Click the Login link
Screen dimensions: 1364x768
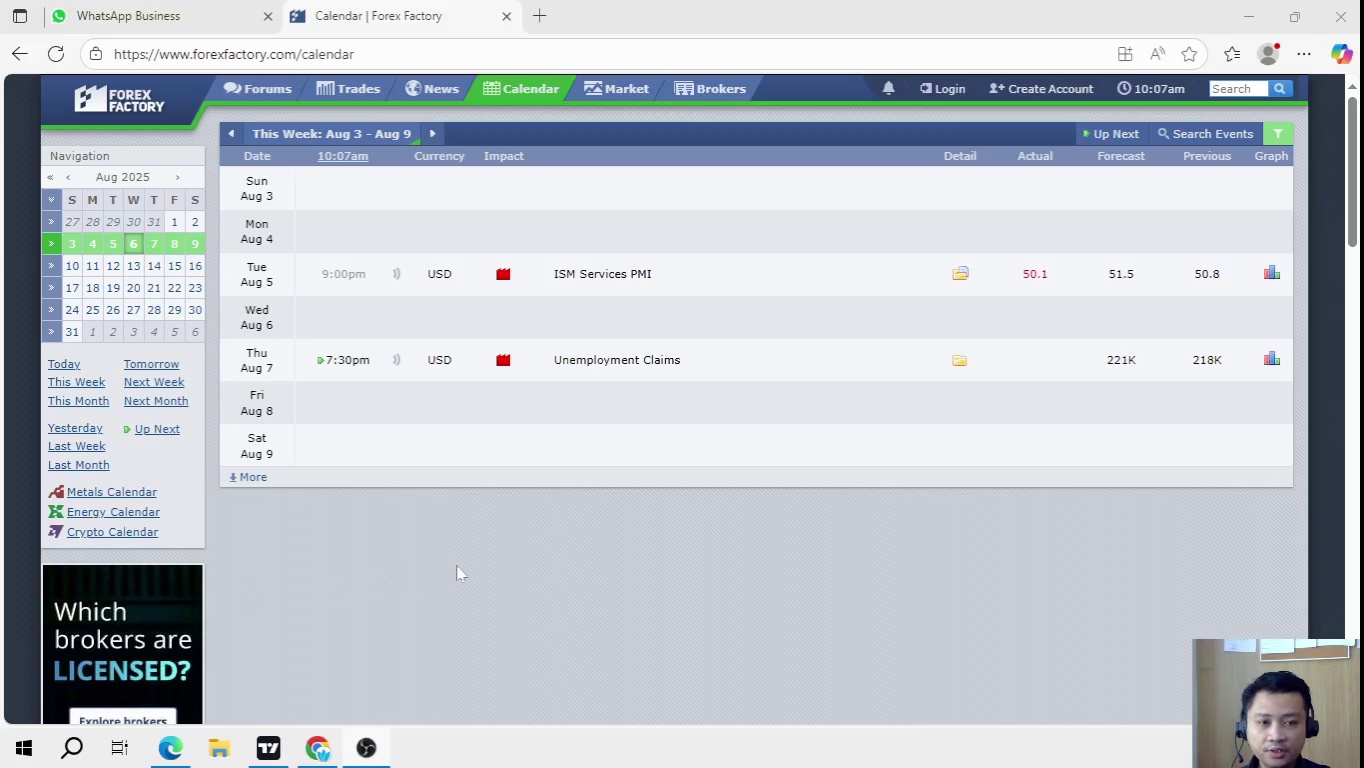[942, 89]
